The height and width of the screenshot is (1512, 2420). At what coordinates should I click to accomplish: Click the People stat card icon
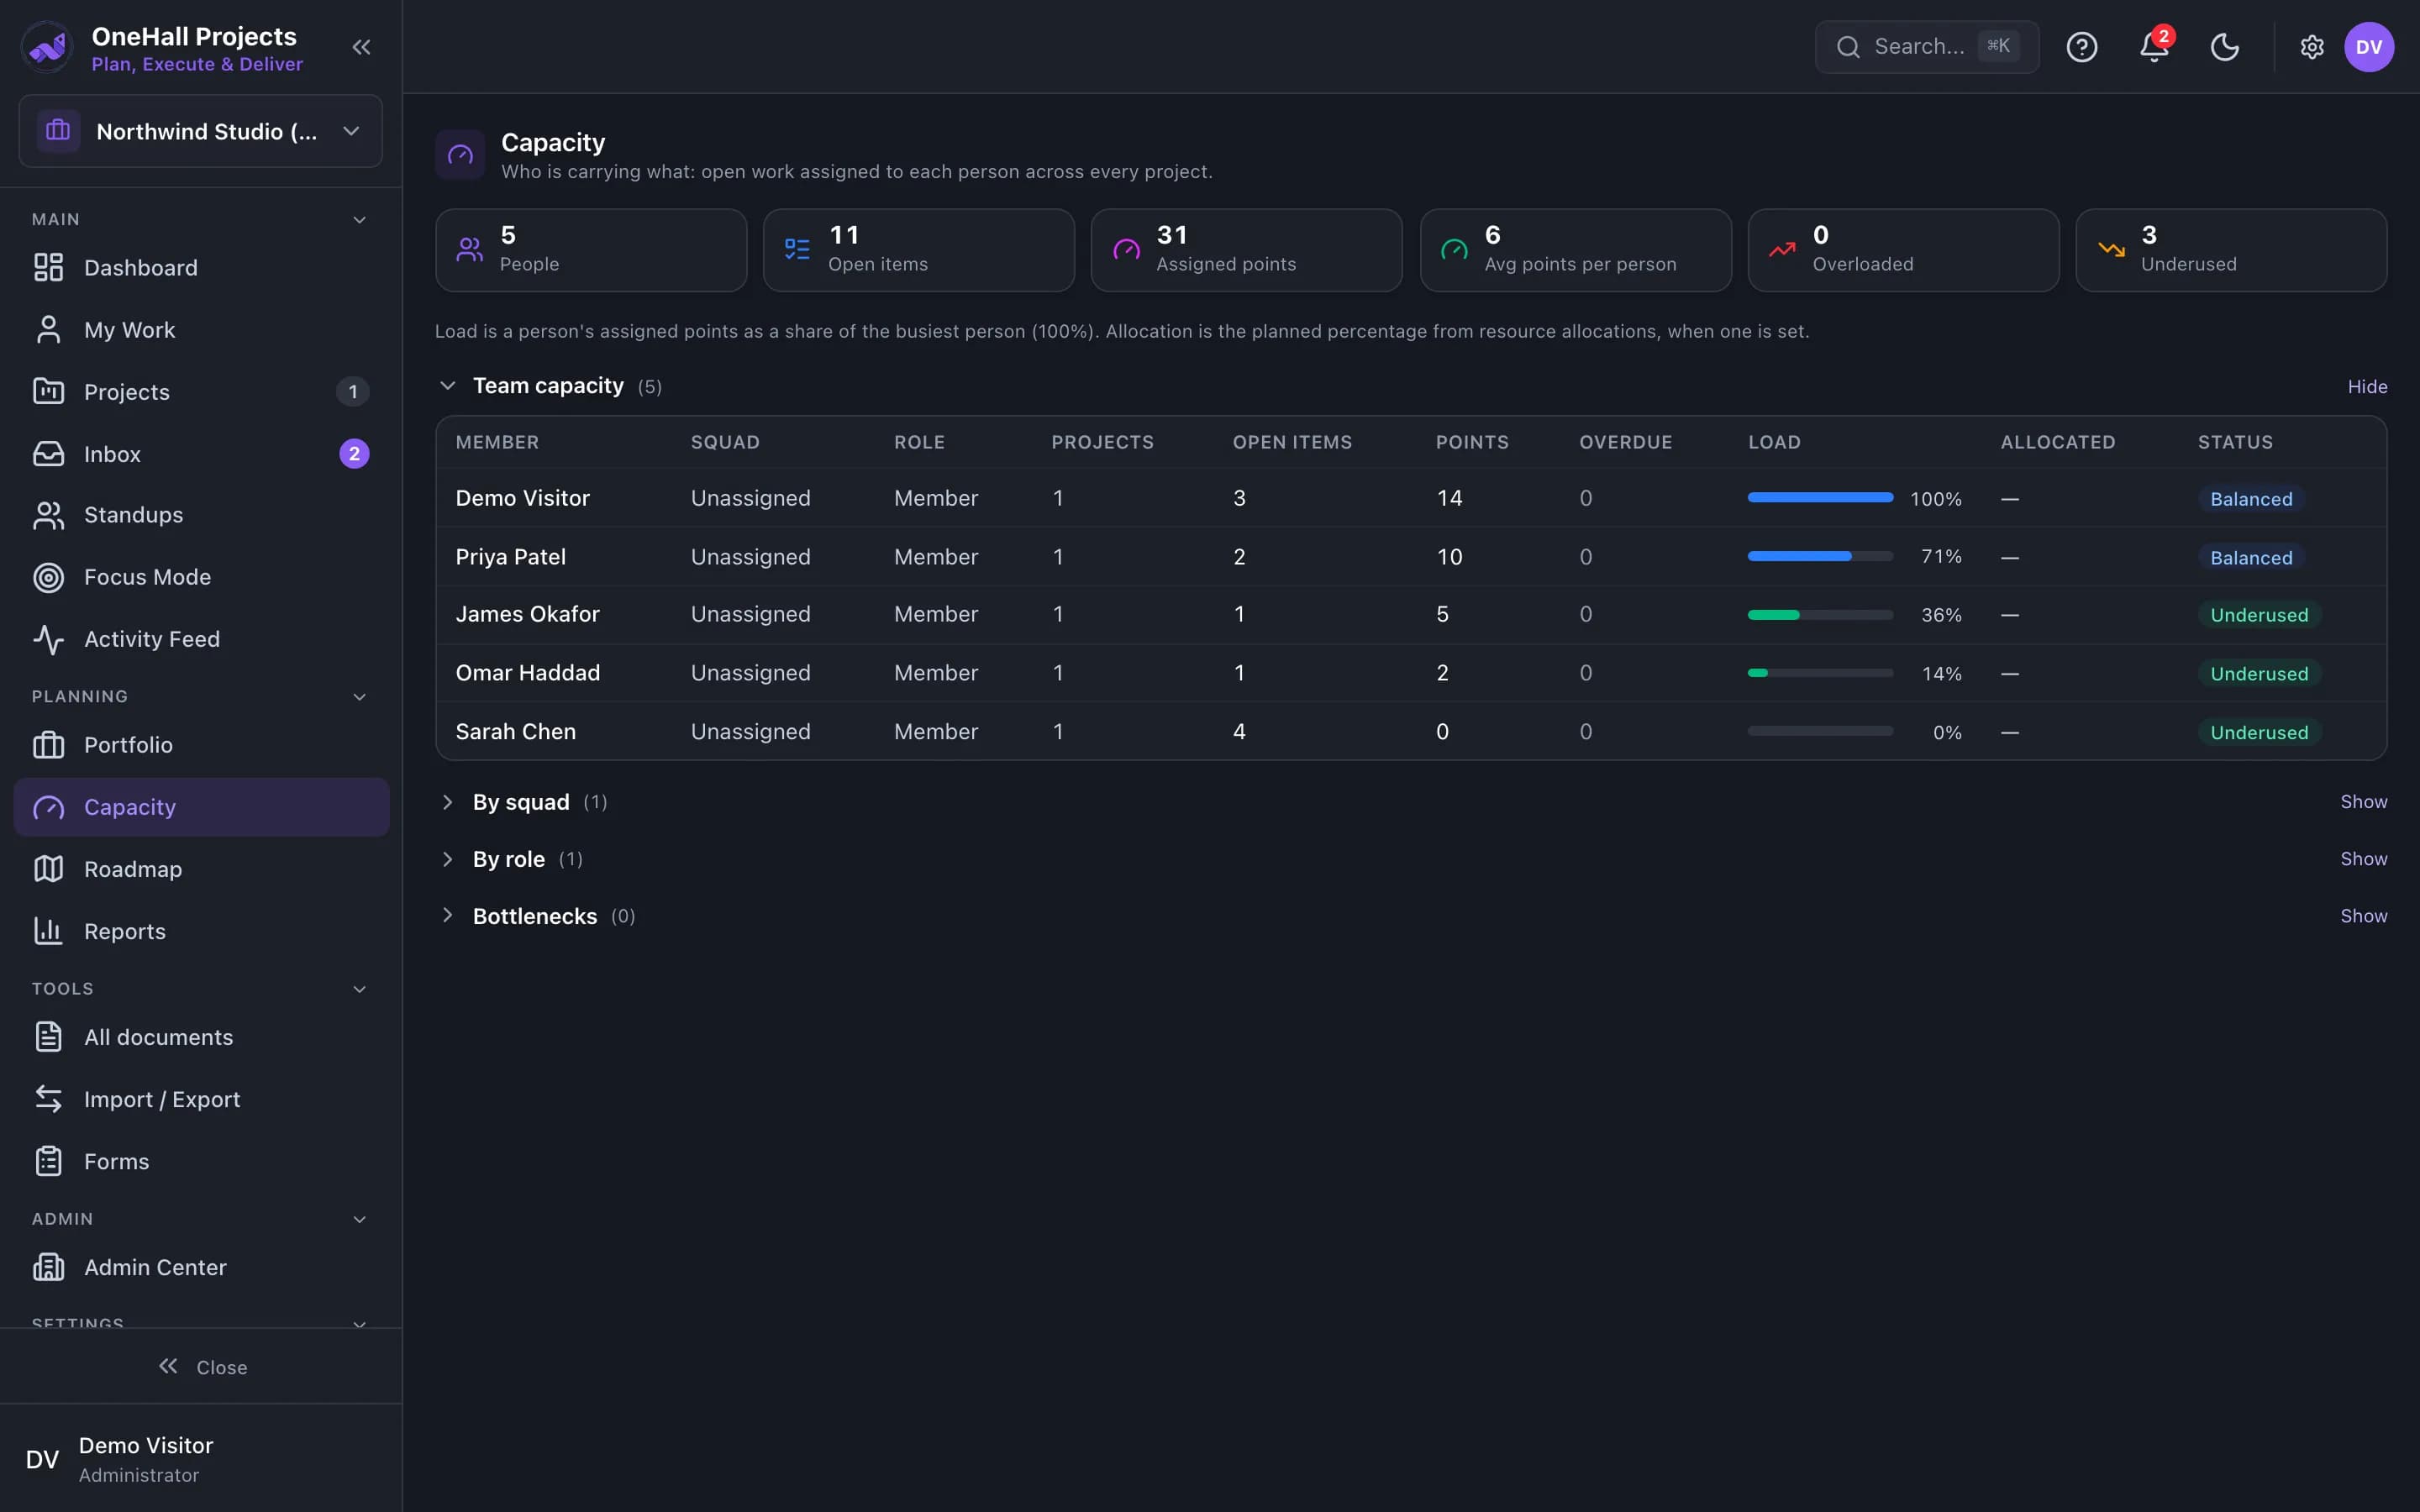point(469,249)
